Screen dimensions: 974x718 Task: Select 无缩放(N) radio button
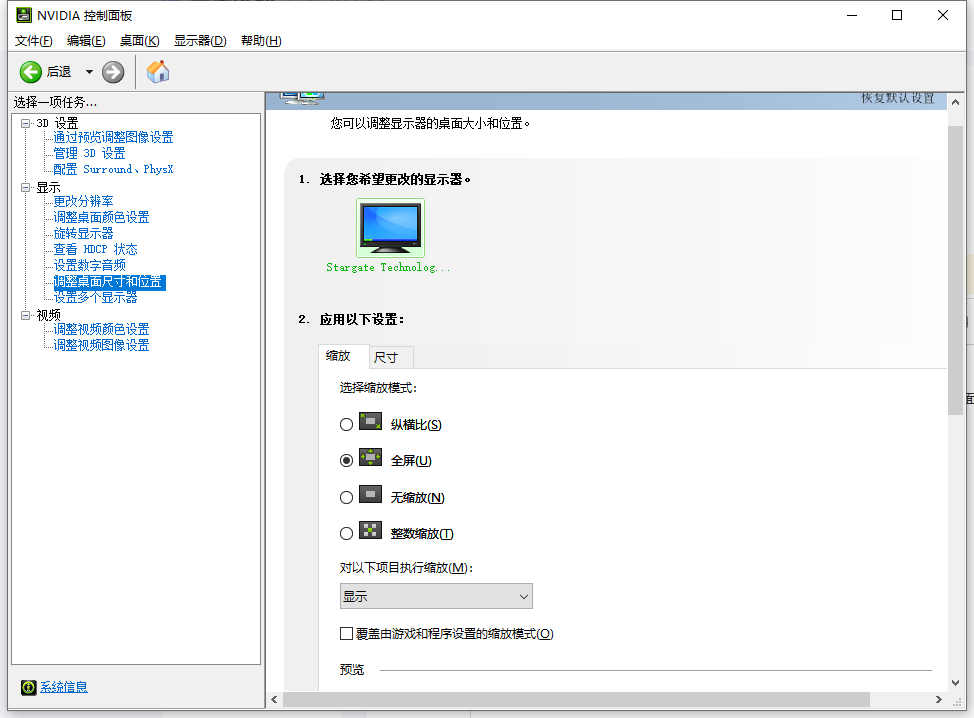(347, 498)
